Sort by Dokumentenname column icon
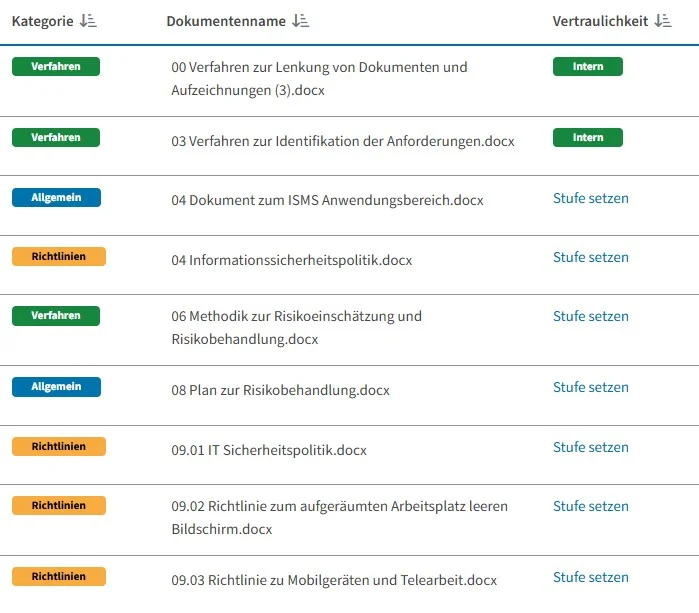This screenshot has height=613, width=699. coord(301,21)
